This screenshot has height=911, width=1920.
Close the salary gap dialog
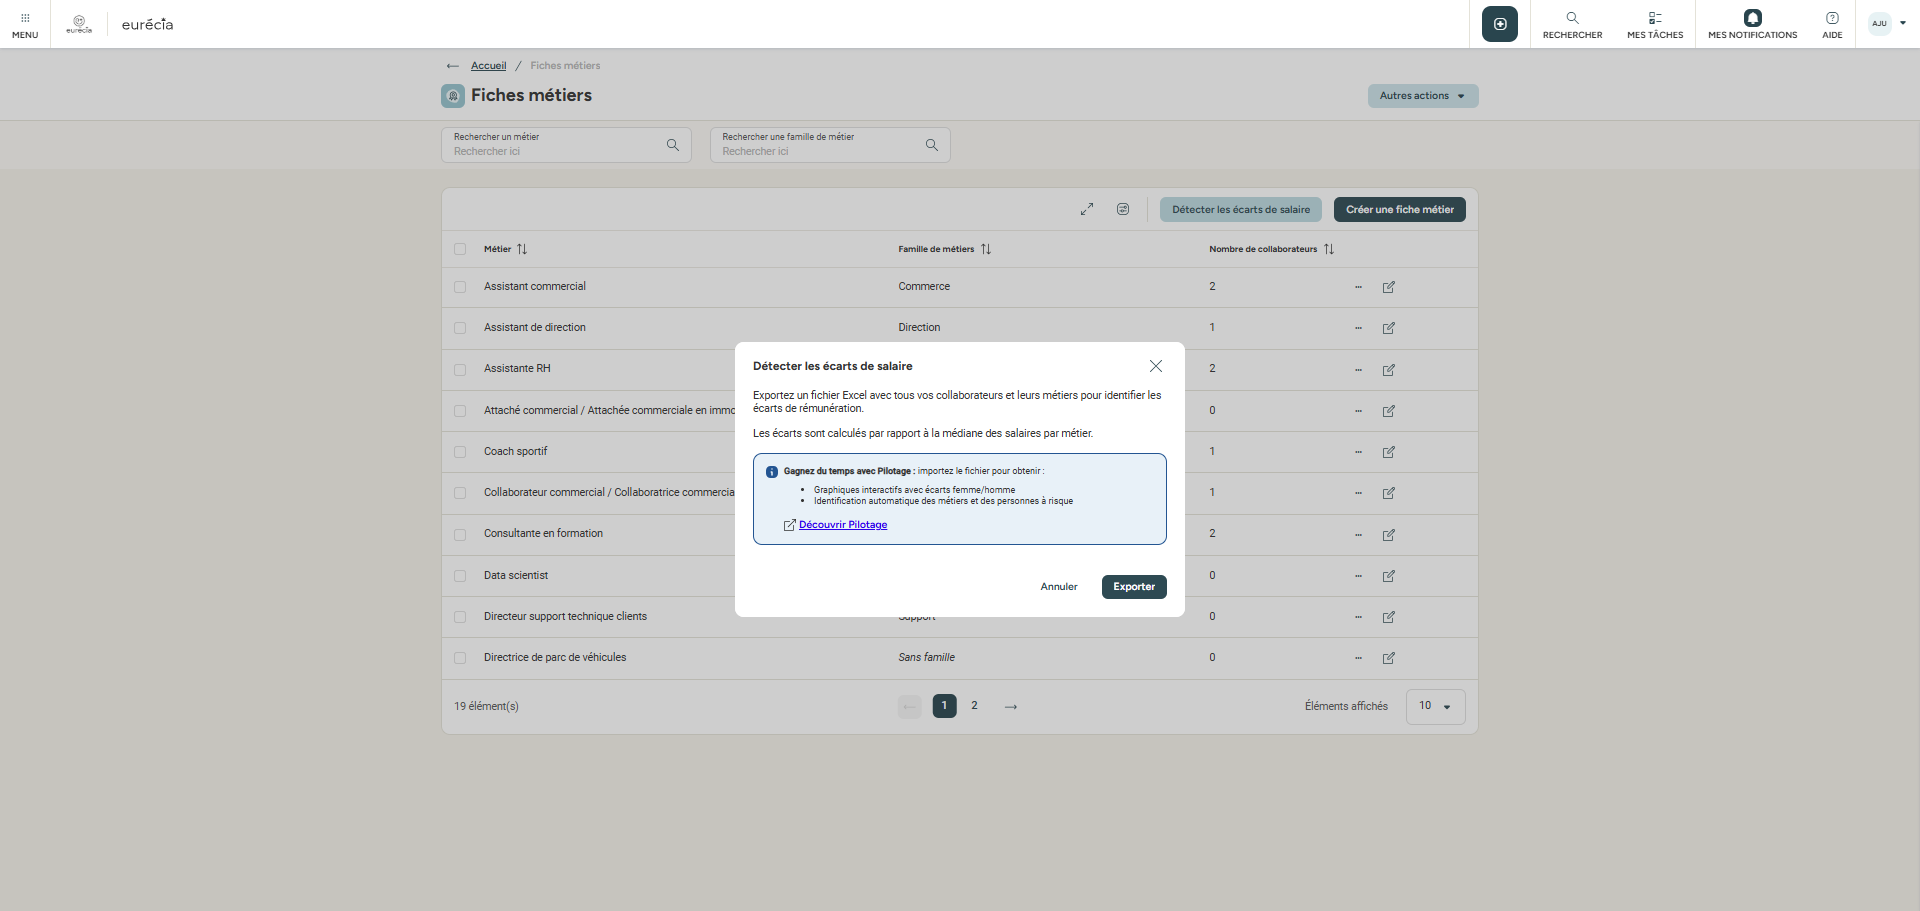coord(1155,366)
